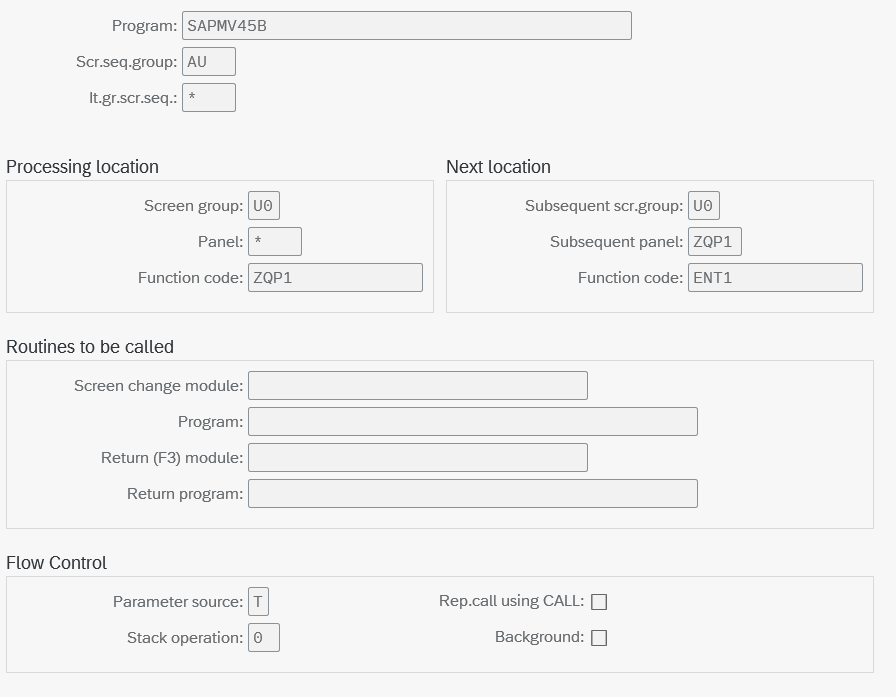Screen dimensions: 896x697
Task: Click the Screen change module field
Action: tap(417, 386)
